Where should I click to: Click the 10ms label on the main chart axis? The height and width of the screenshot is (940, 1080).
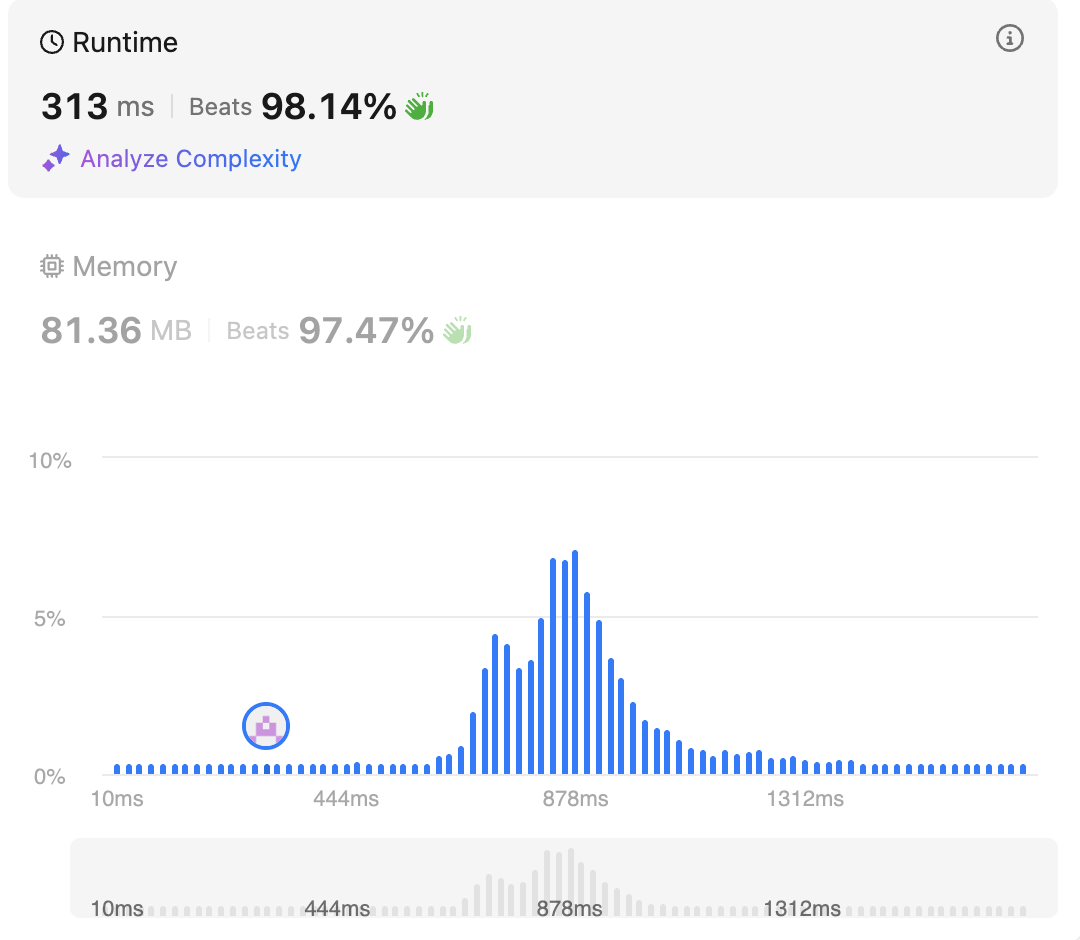pos(116,799)
